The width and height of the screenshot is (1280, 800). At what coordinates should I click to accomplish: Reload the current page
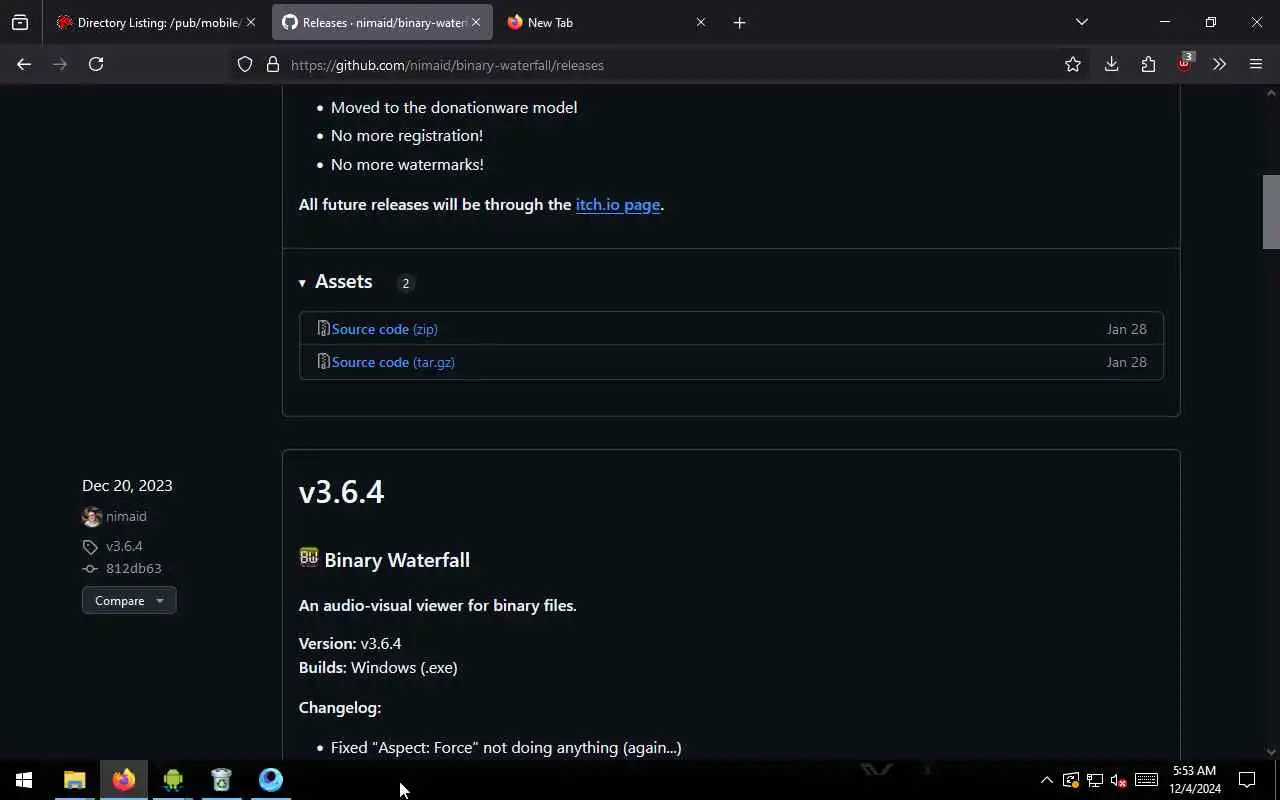96,64
